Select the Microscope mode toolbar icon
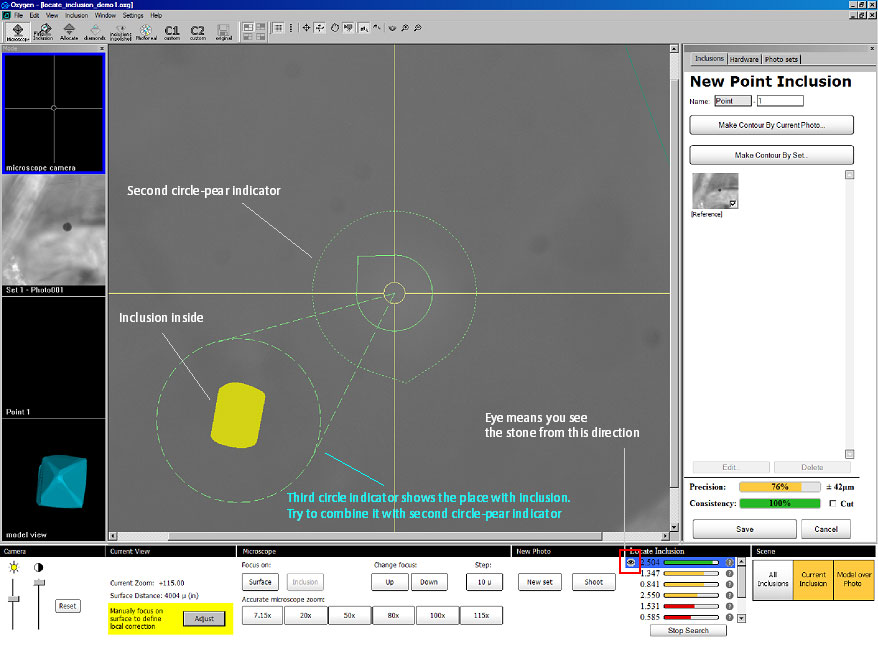878x657 pixels. click(17, 31)
